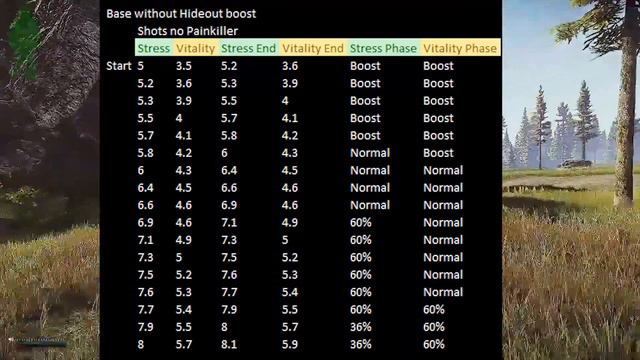The height and width of the screenshot is (360, 640).
Task: Click the "Shots no Painkiller" subtitle
Action: [x=187, y=31]
